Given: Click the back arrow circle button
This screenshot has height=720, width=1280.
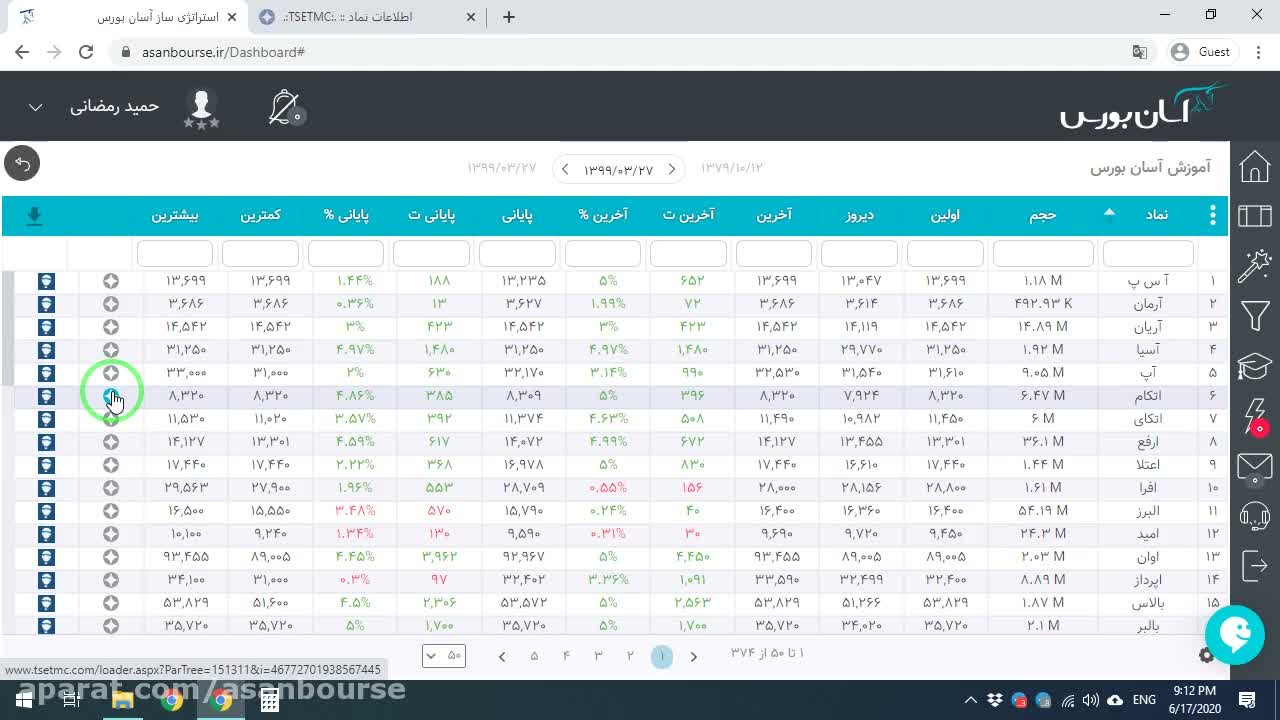Looking at the screenshot, I should point(22,163).
